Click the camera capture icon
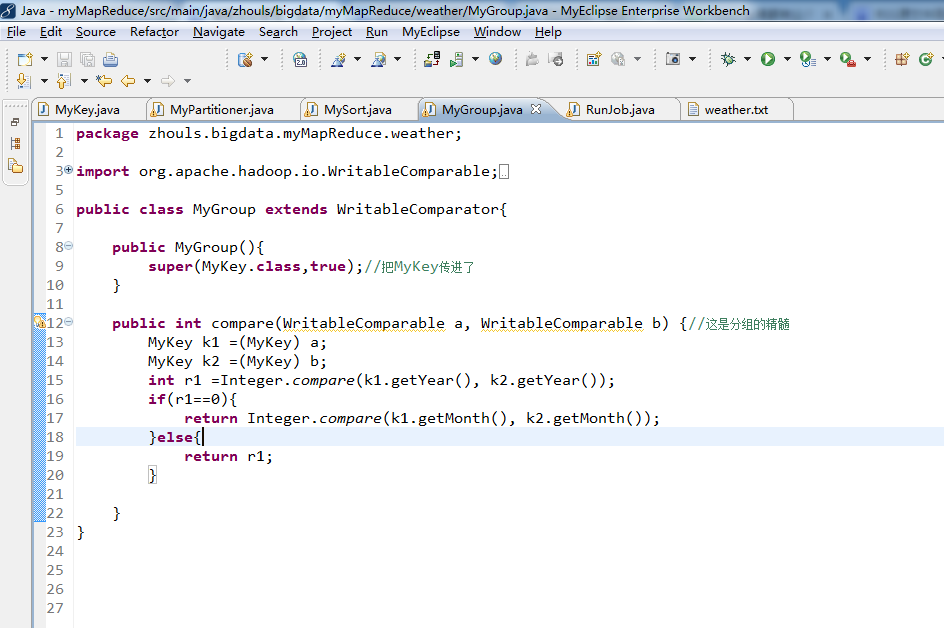944x628 pixels. 673,59
